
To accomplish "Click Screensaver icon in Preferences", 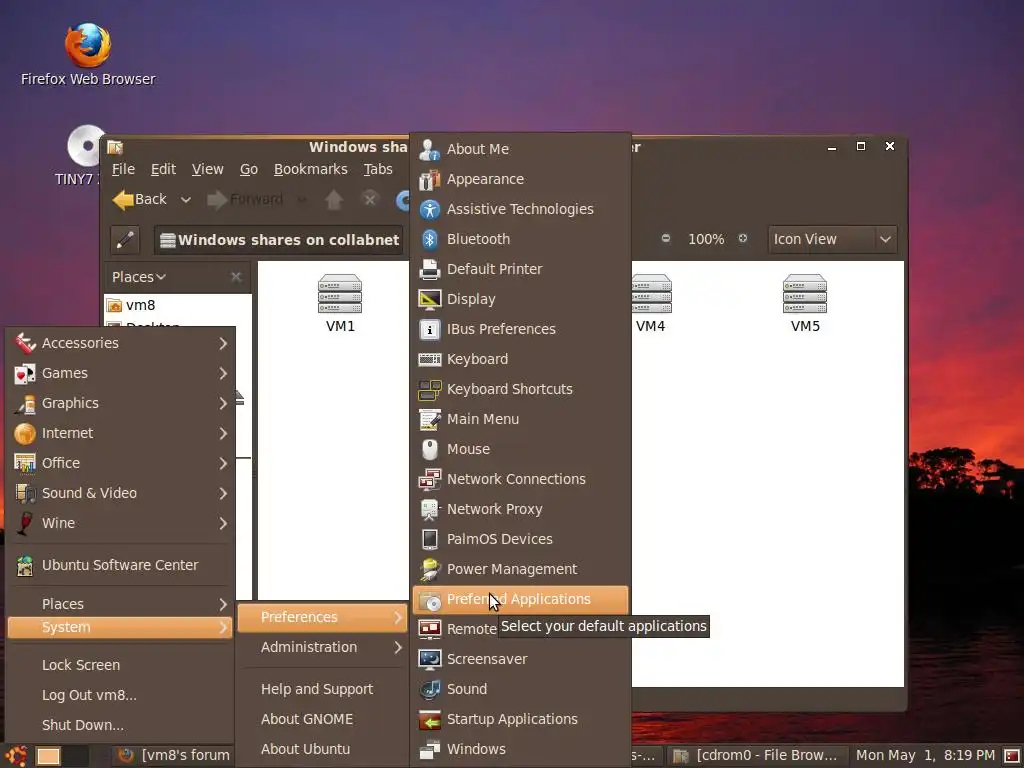I will [429, 659].
